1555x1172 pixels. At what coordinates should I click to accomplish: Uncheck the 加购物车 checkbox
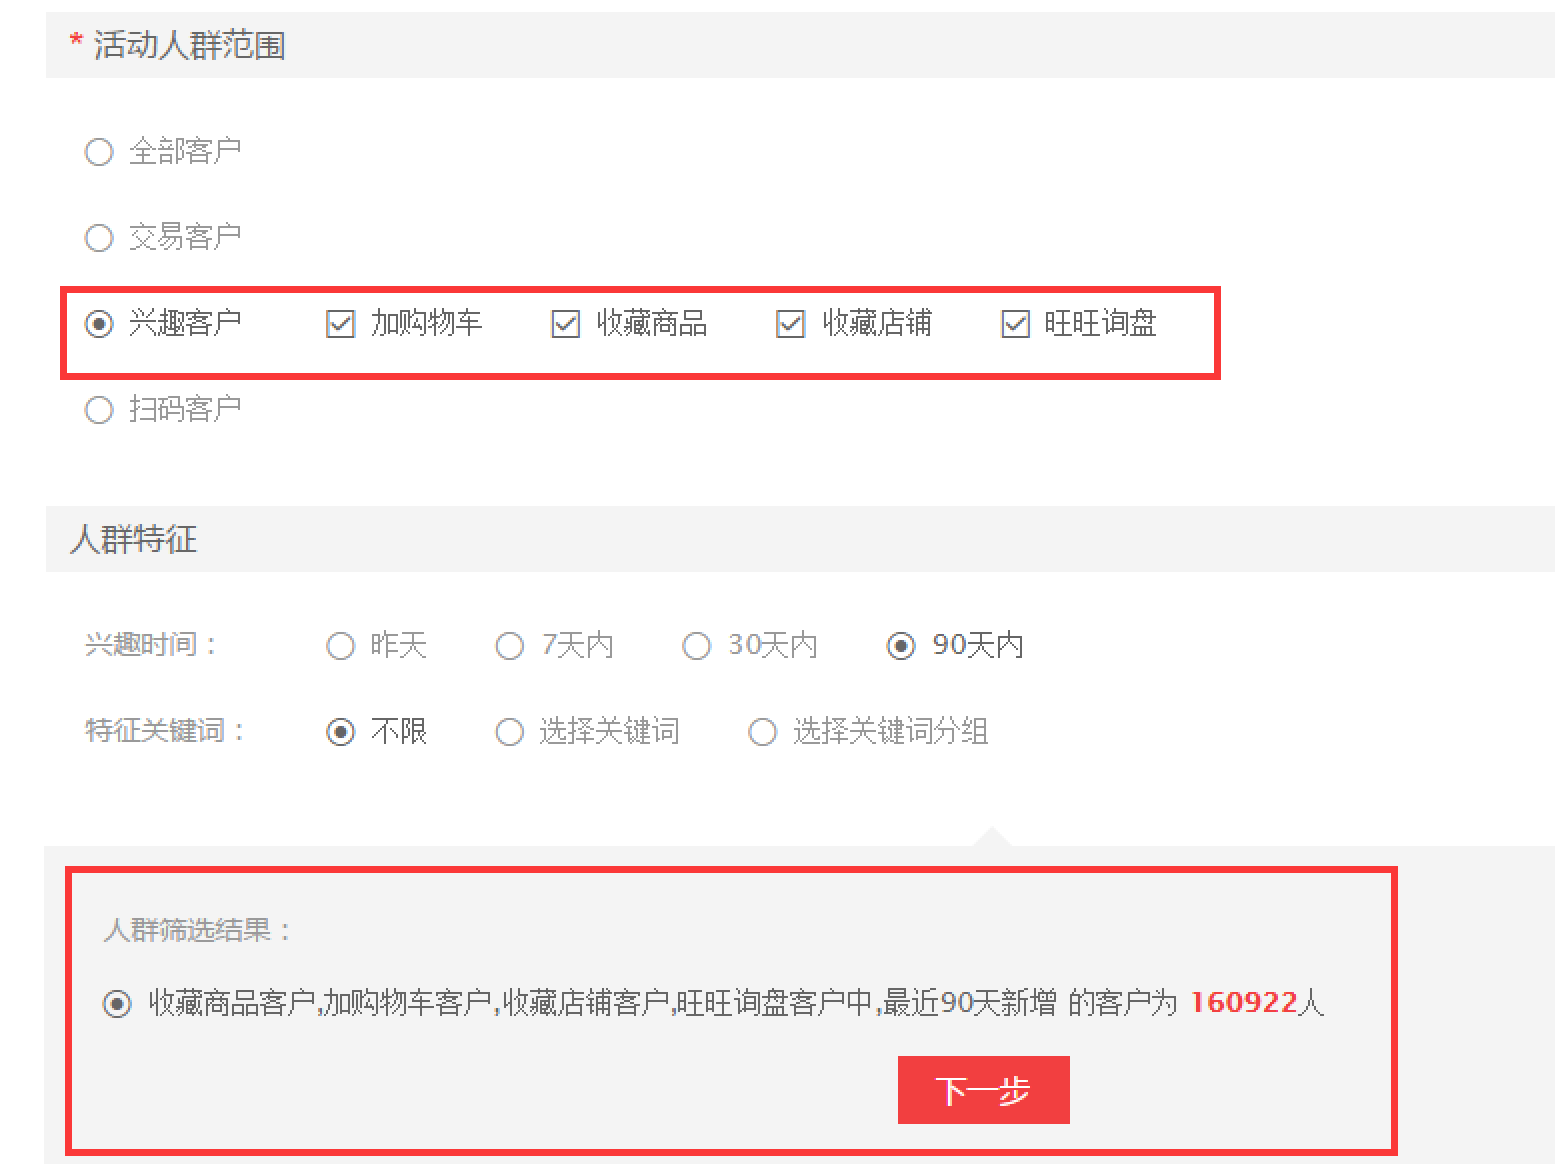click(x=341, y=324)
